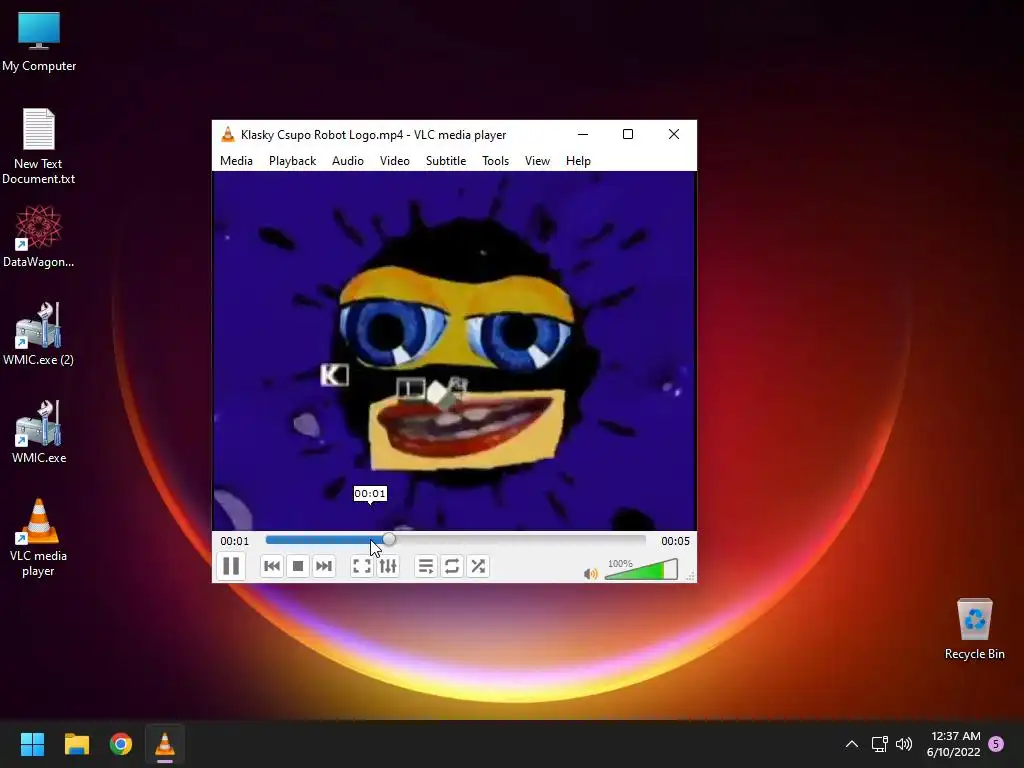The image size is (1024, 768).
Task: Open the Media menu
Action: point(236,161)
